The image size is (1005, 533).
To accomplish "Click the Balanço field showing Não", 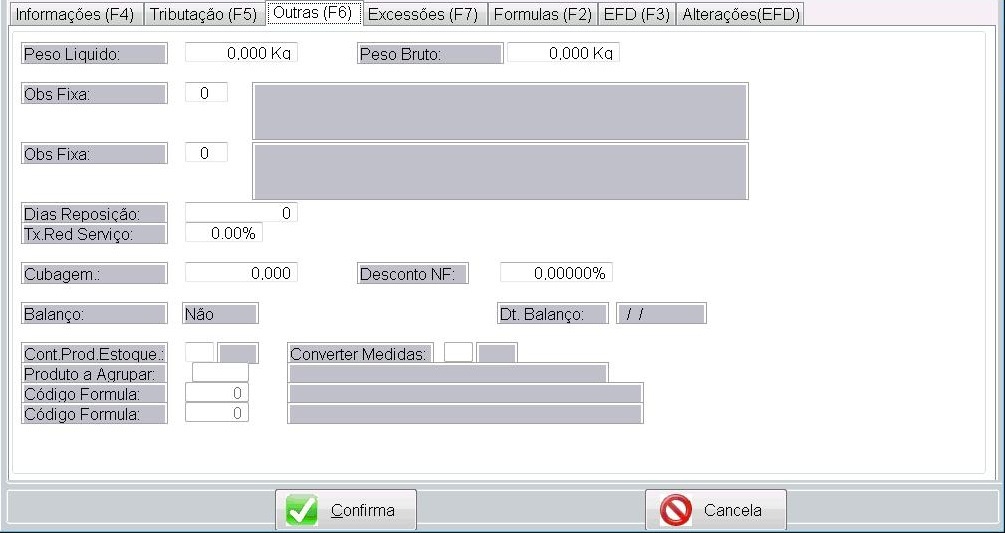I will (x=220, y=314).
